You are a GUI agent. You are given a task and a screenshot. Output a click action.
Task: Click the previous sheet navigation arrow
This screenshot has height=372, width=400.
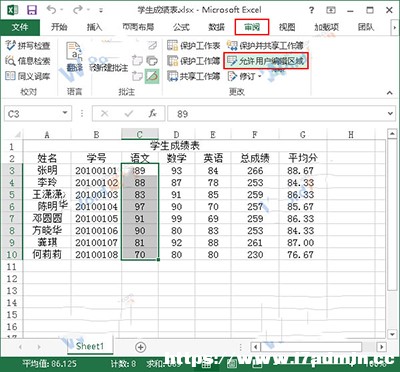point(20,347)
